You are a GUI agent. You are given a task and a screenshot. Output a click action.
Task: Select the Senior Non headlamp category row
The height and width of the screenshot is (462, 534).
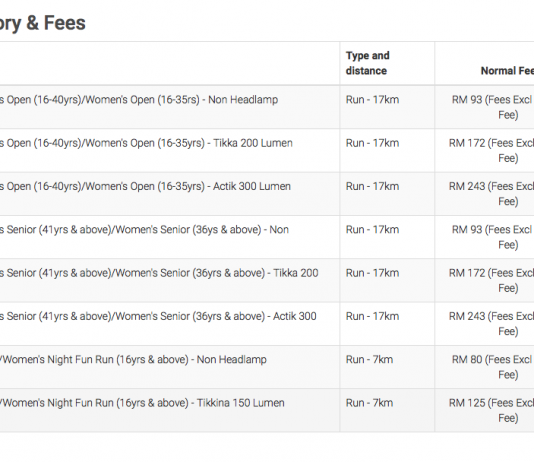pos(267,237)
